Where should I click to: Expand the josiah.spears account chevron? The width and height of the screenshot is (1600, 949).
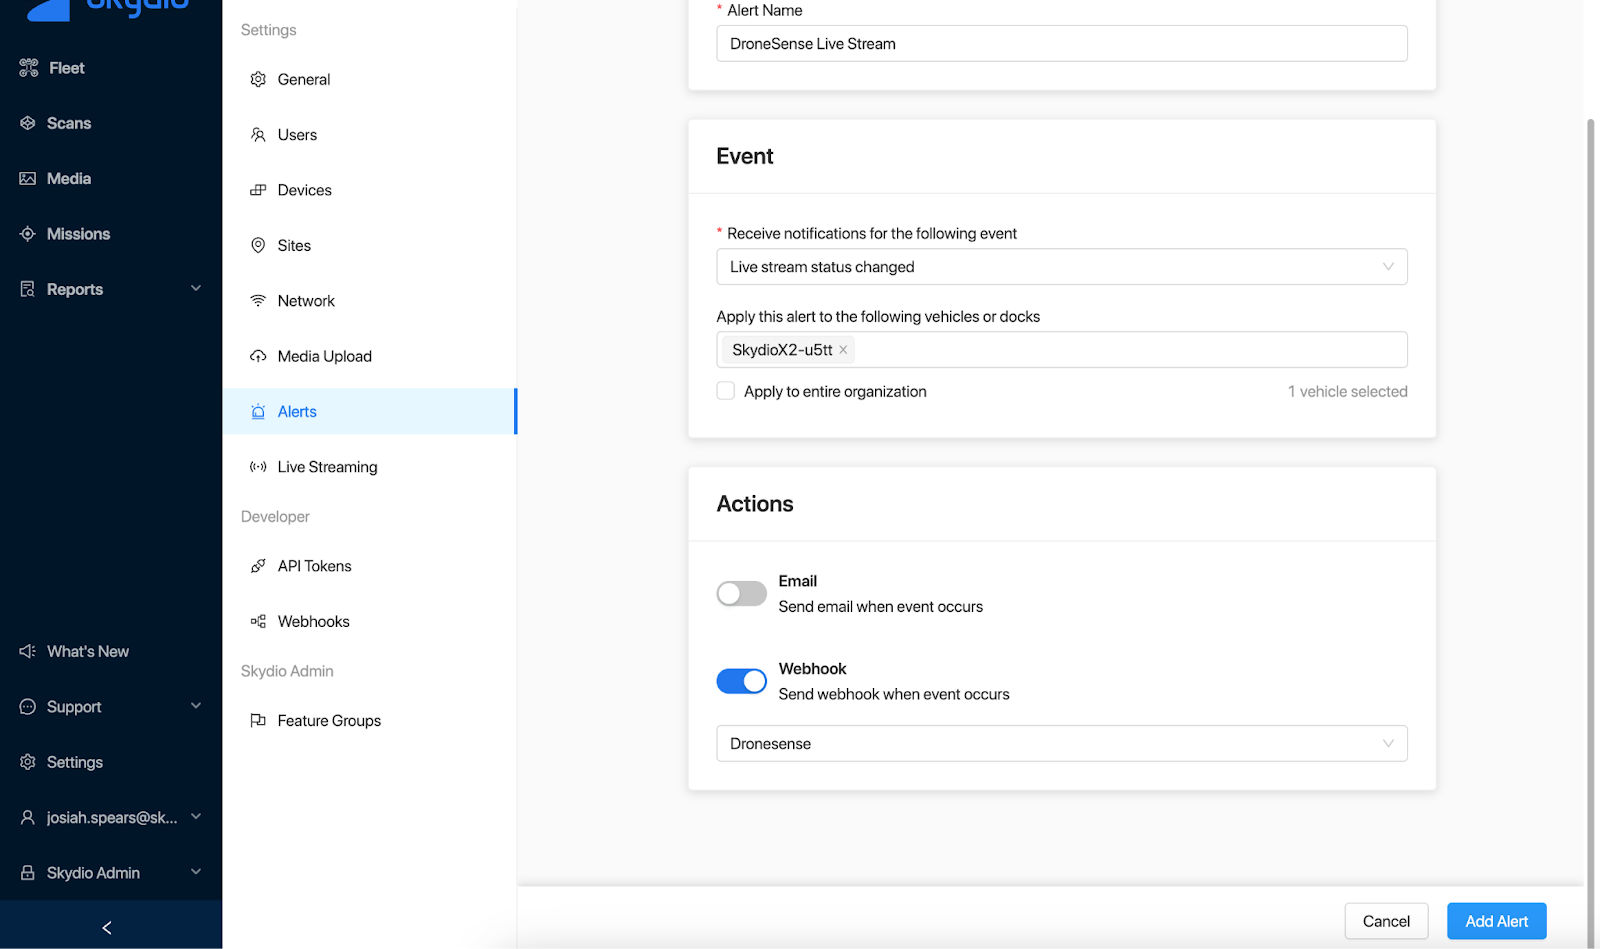pyautogui.click(x=196, y=817)
